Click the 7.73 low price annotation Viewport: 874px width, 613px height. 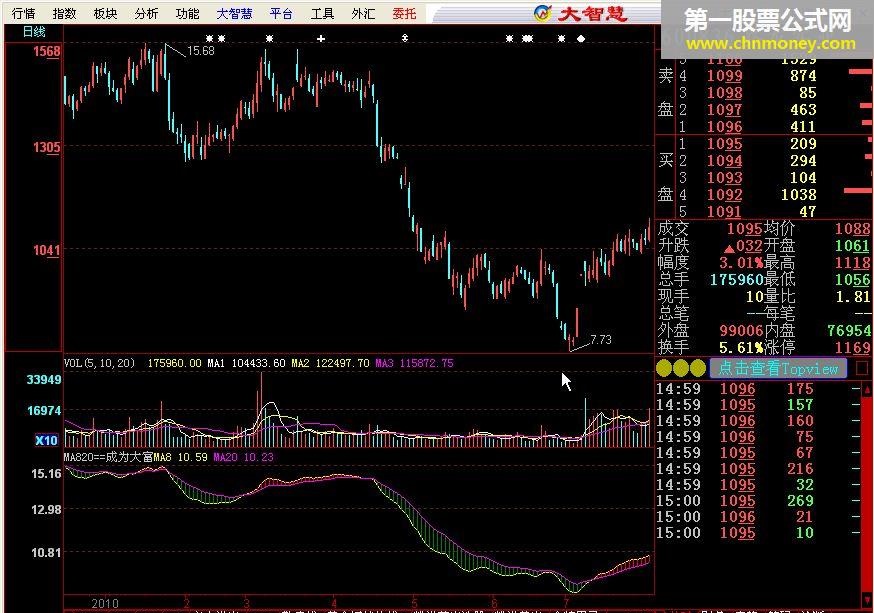pyautogui.click(x=601, y=339)
